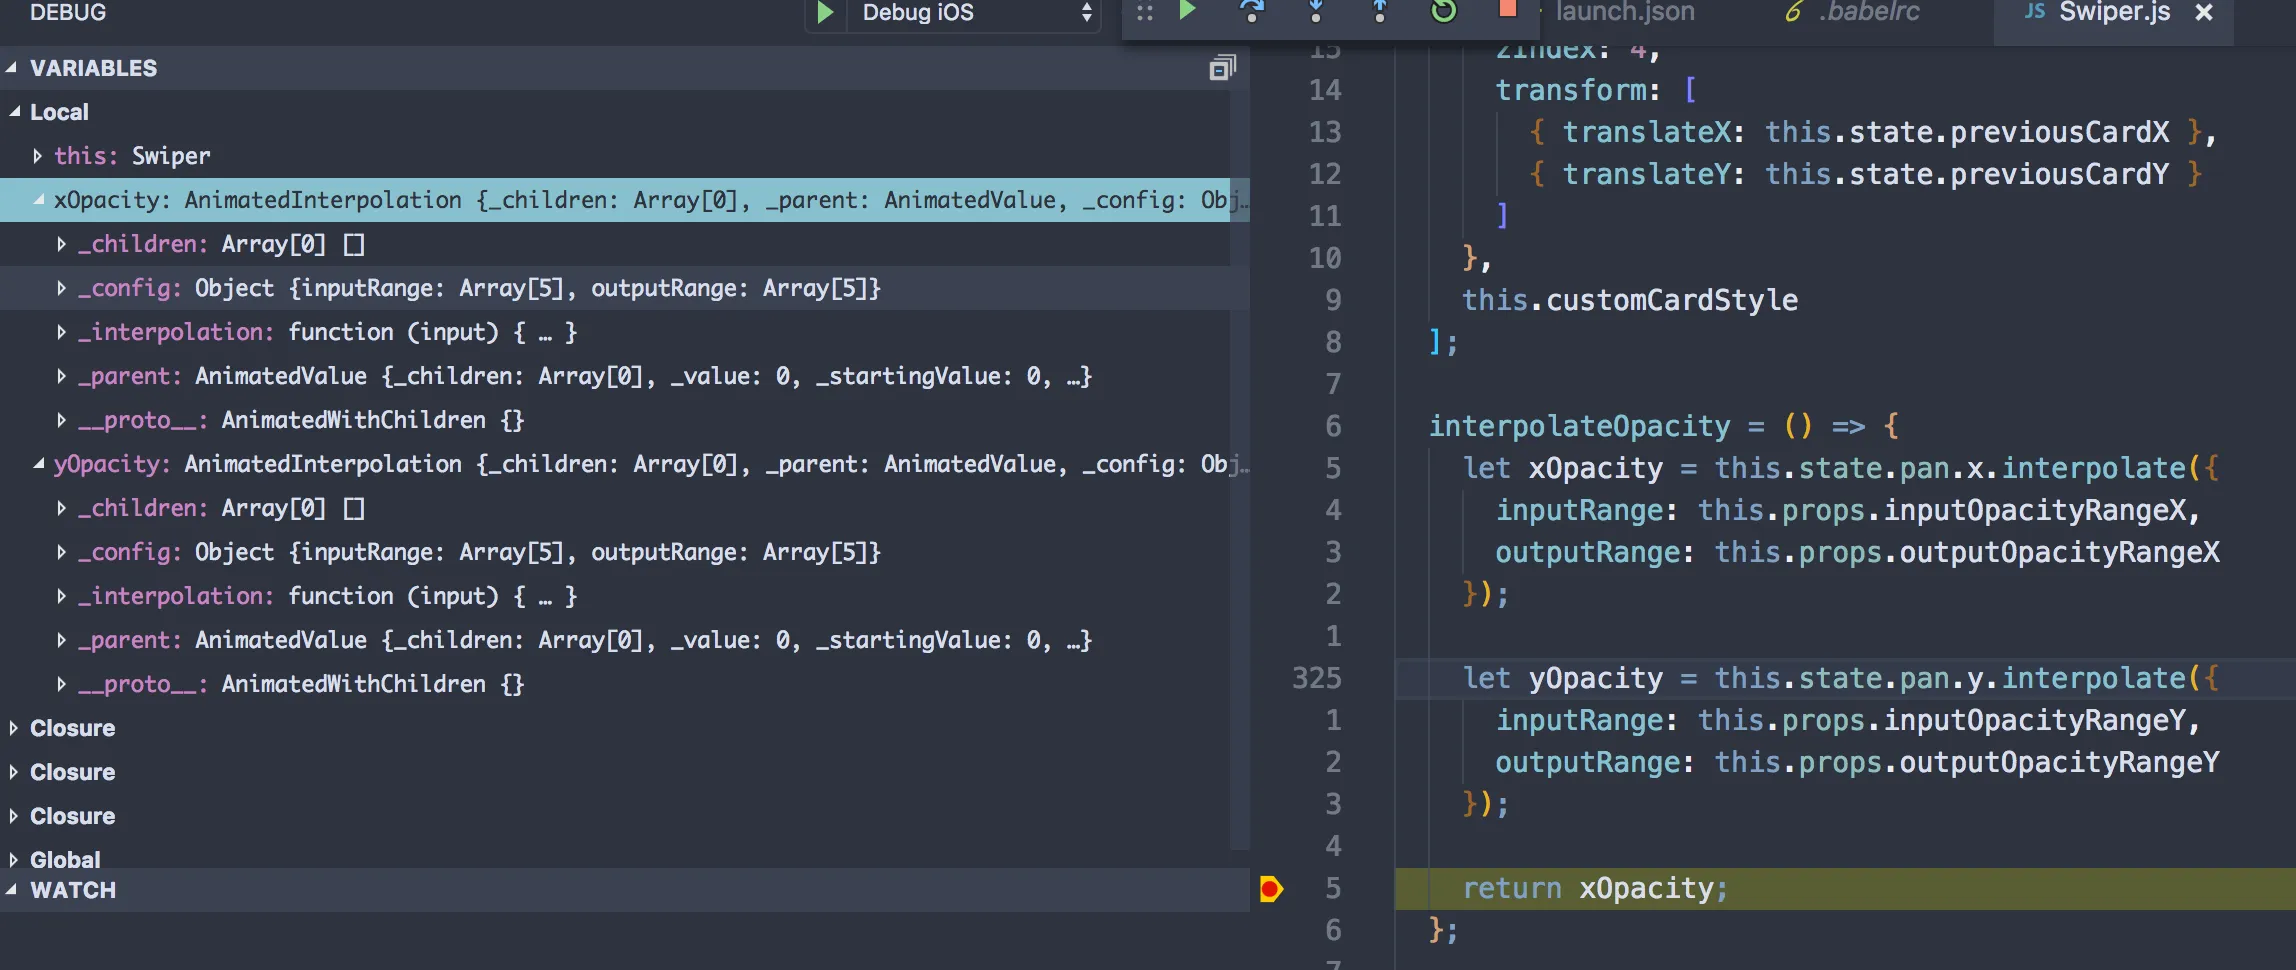Grab the debug toolbar drag handle
The image size is (2296, 970).
coord(1145,13)
